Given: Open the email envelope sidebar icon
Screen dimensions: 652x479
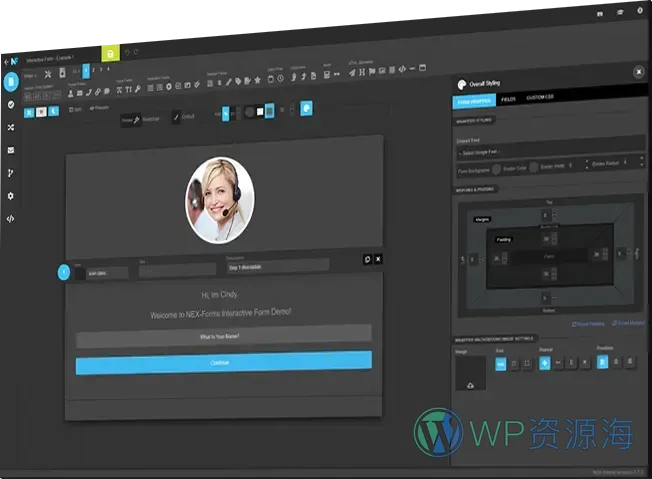Looking at the screenshot, I should tap(11, 150).
